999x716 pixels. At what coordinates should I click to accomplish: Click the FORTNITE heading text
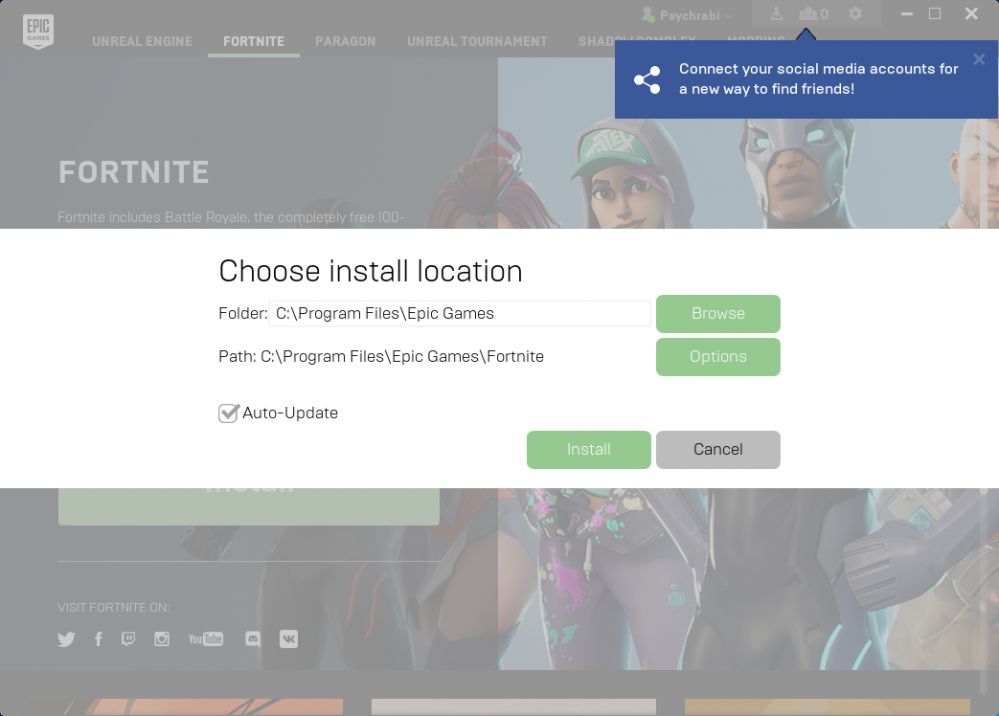[134, 172]
